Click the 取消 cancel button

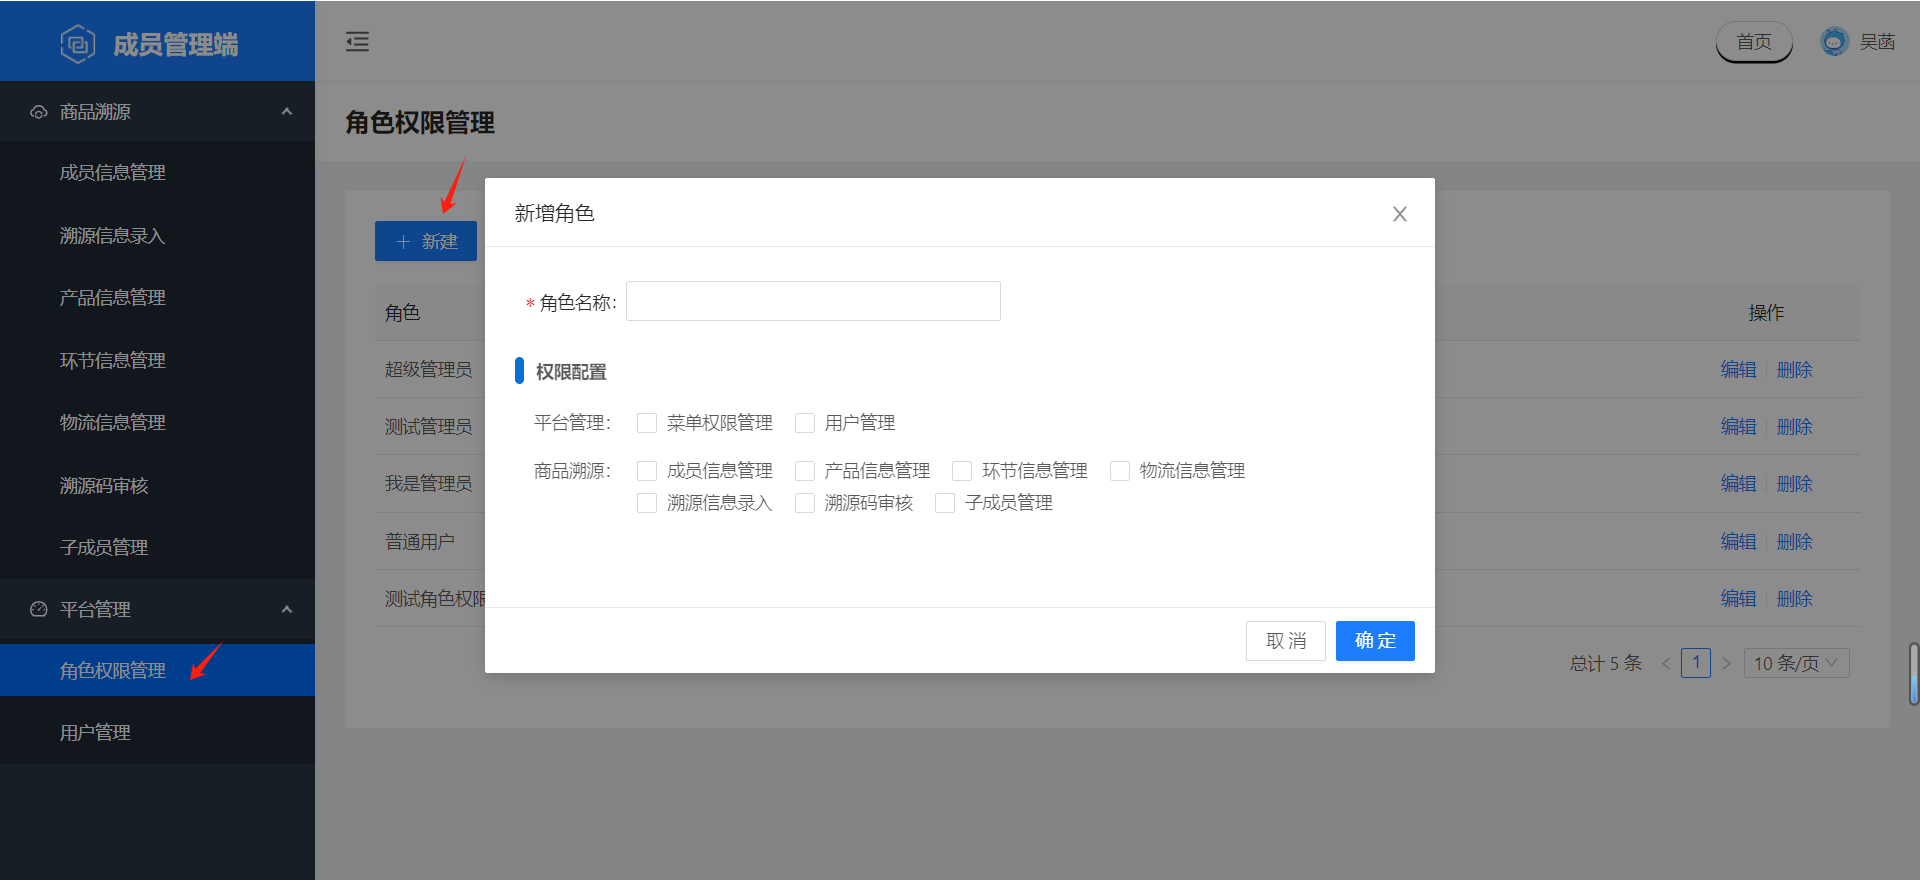point(1285,641)
